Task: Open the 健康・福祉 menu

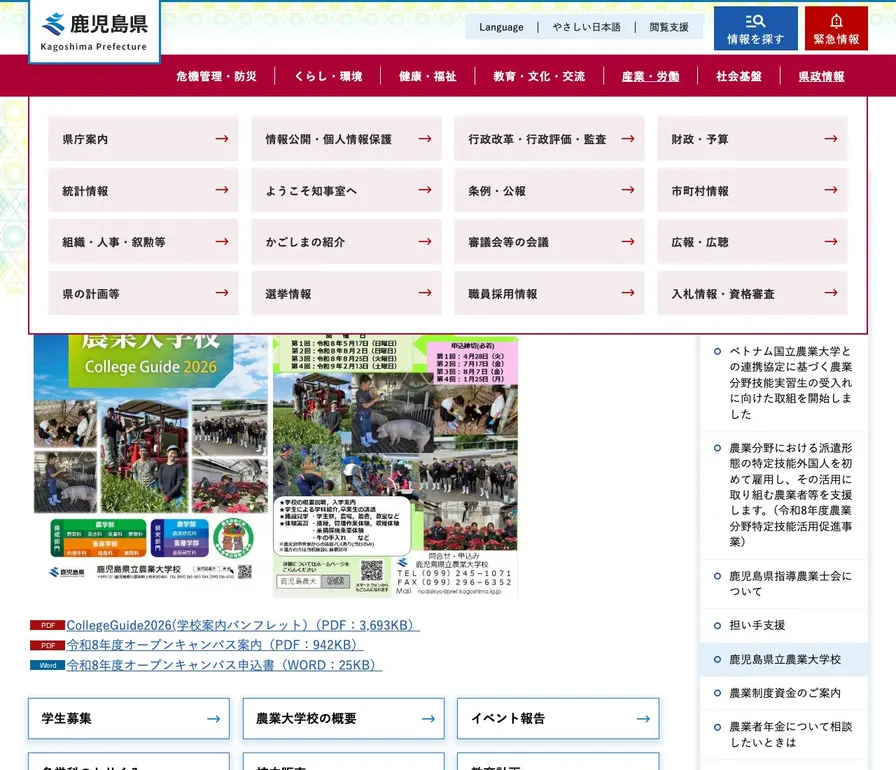Action: coord(427,77)
